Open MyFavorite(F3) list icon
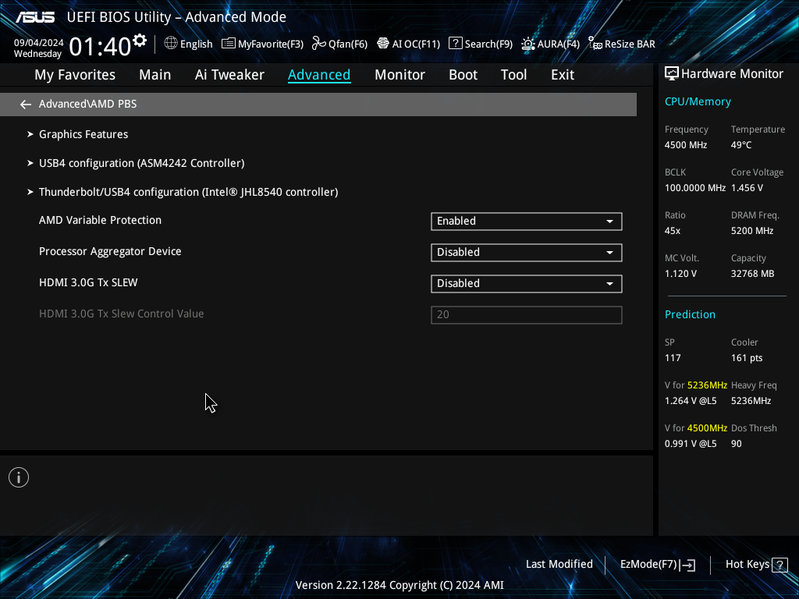 pos(228,43)
